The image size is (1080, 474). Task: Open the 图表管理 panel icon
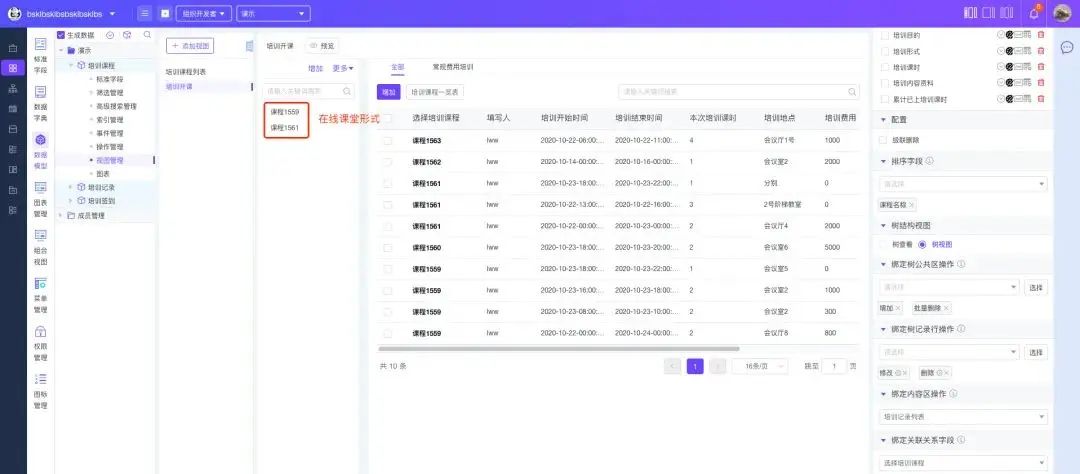(41, 187)
